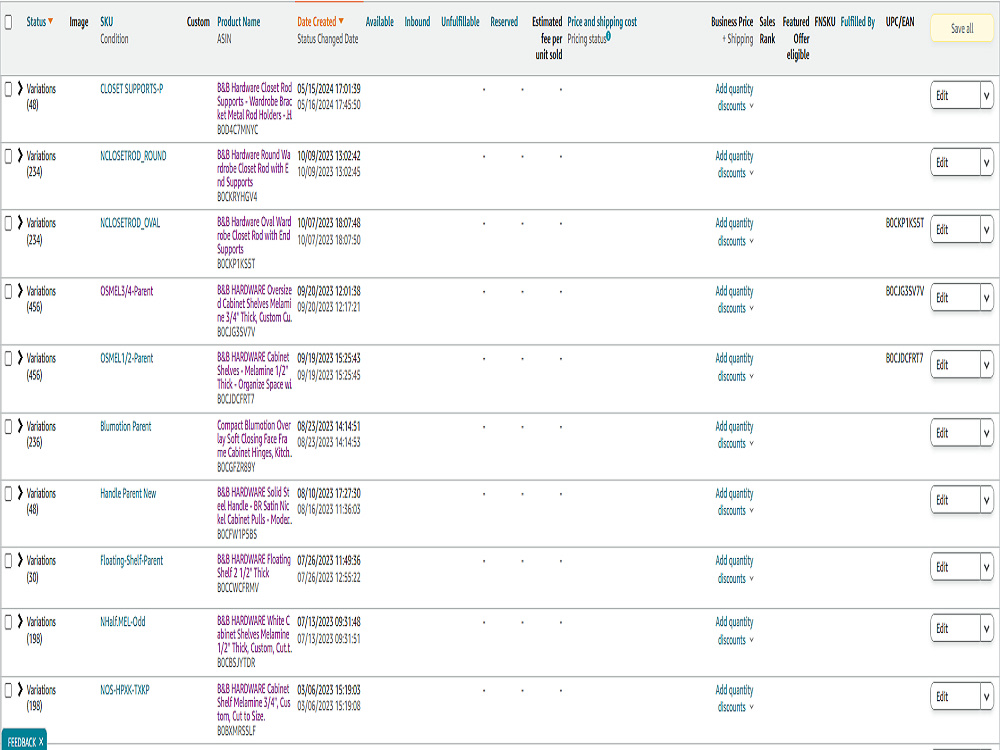1000x750 pixels.
Task: Expand variations for Handle Parent New
Action: (20, 493)
